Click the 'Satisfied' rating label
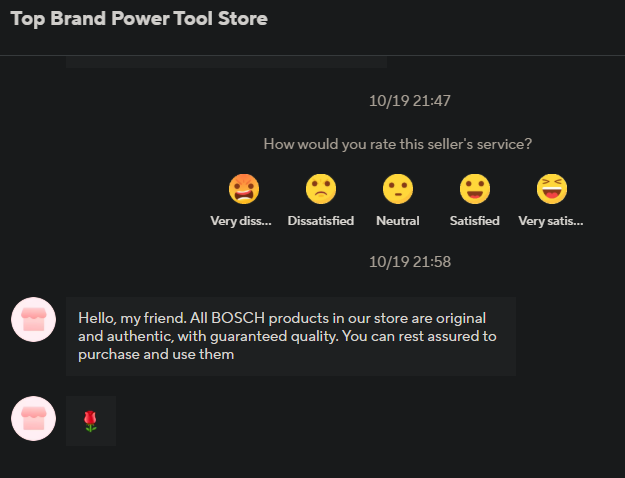The height and width of the screenshot is (478, 625). tap(474, 221)
